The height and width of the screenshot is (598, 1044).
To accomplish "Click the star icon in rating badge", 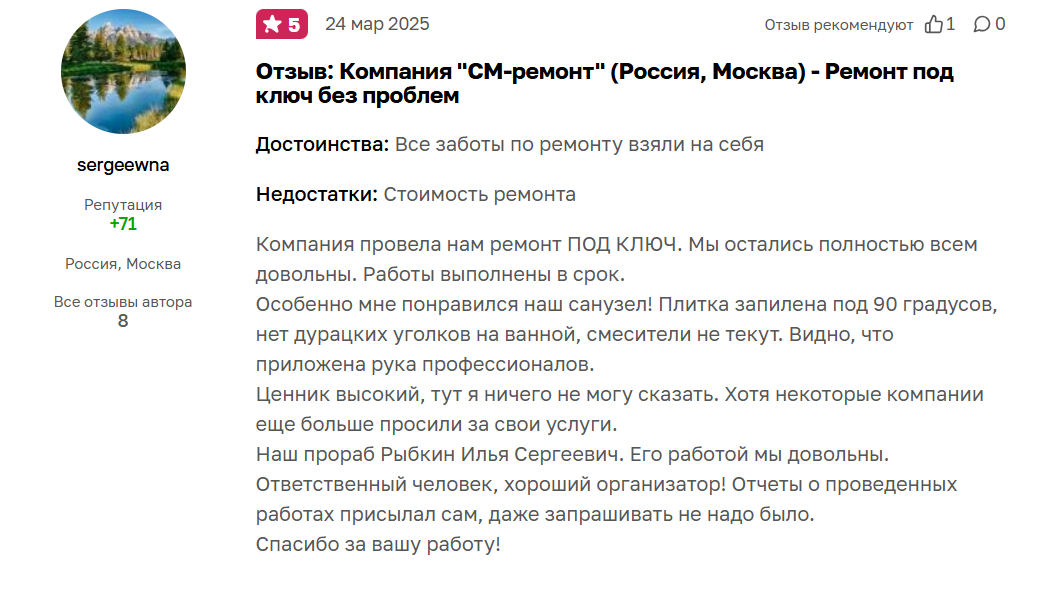I will click(x=272, y=25).
